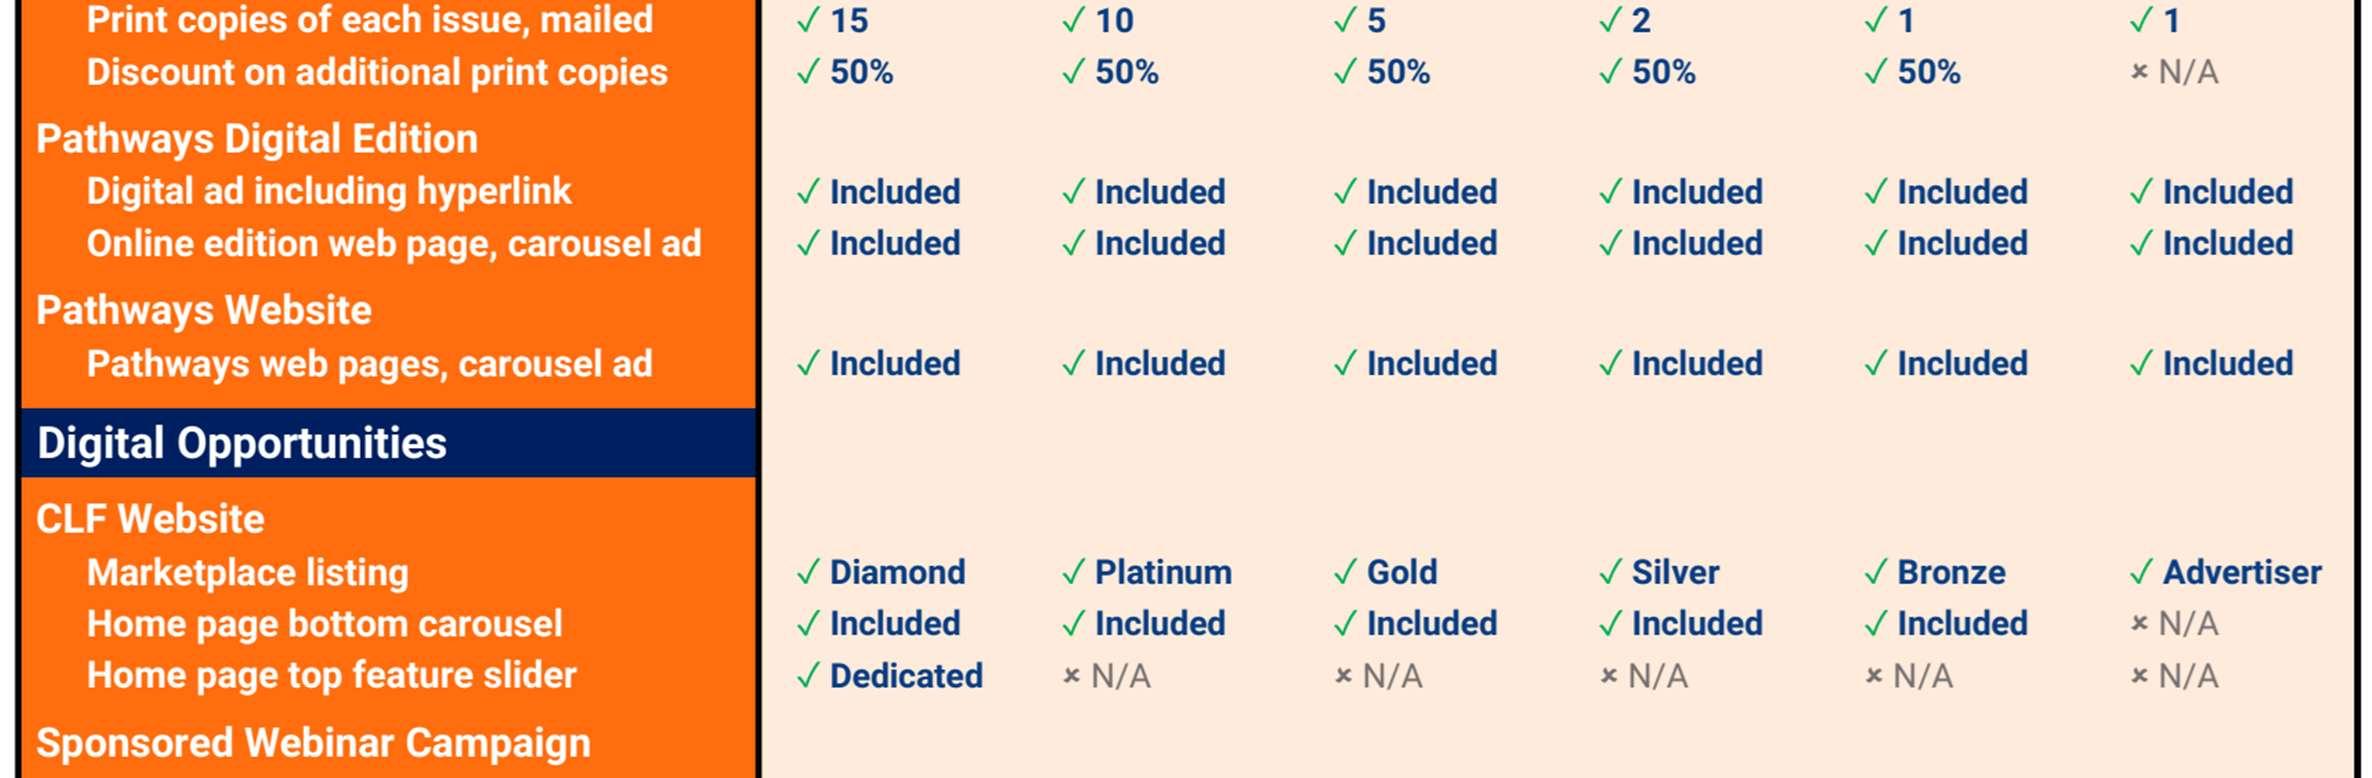Click the checkmark beside Dedicated

808,676
